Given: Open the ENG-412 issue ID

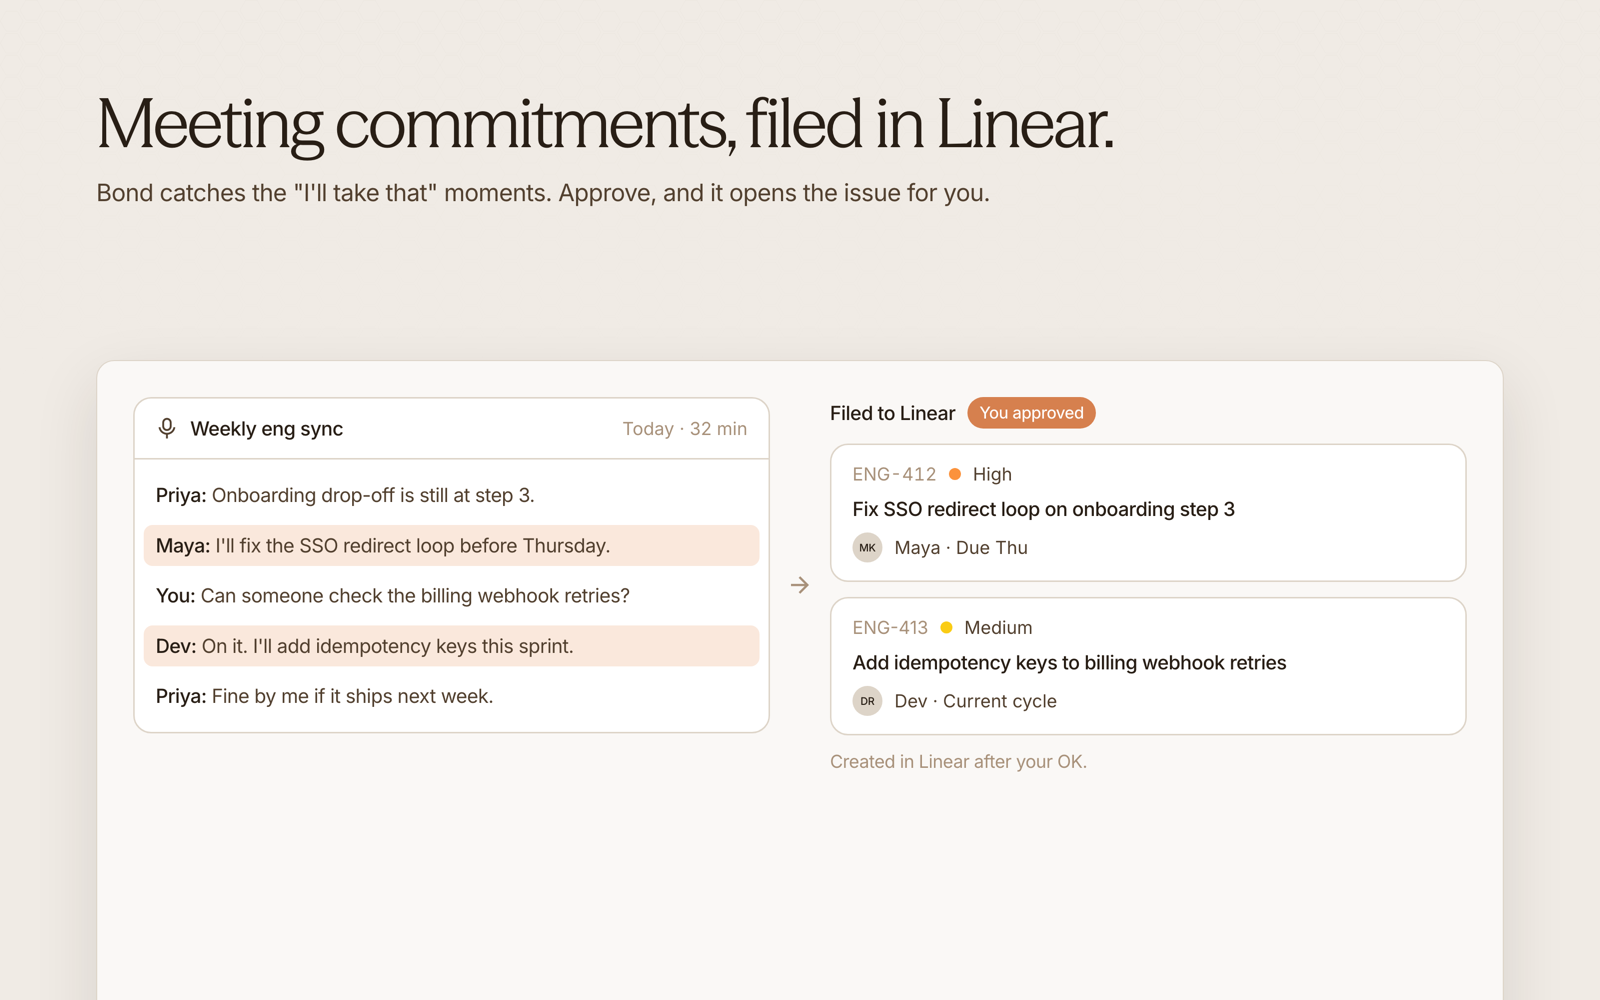Looking at the screenshot, I should click(x=894, y=474).
